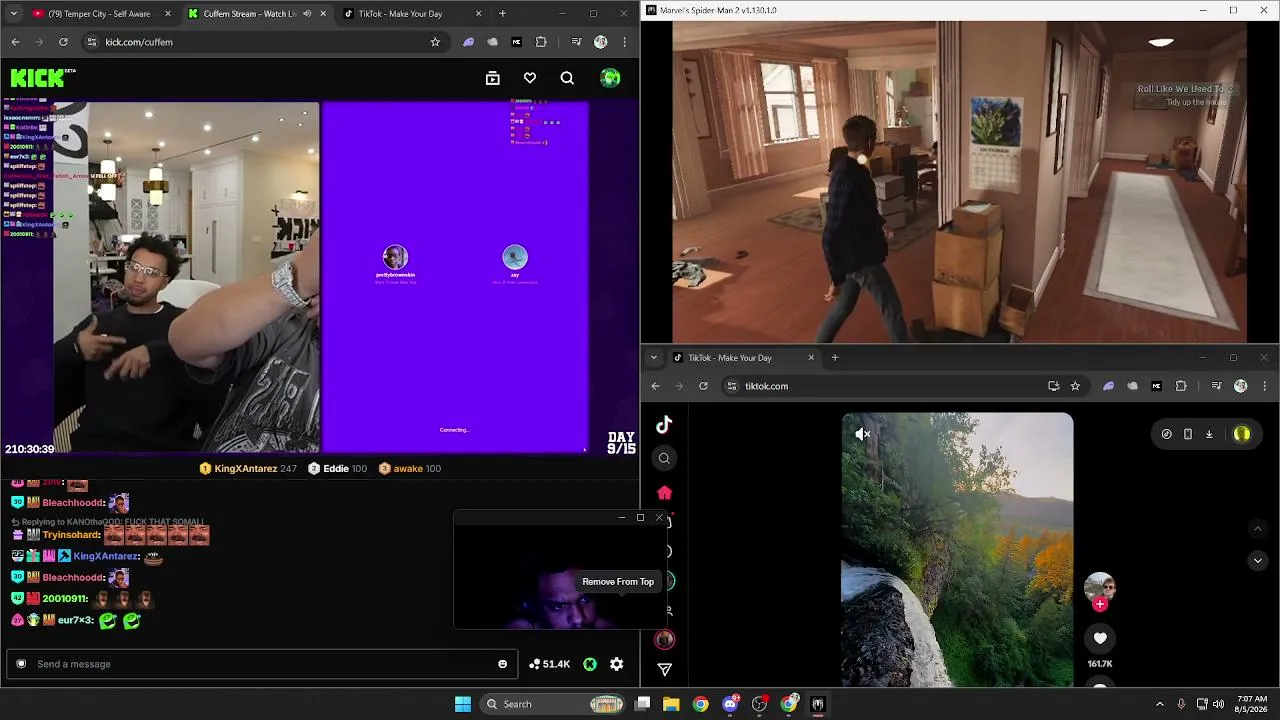Open the green Kick gift icon in chat
This screenshot has width=1280, height=720.
click(x=590, y=664)
